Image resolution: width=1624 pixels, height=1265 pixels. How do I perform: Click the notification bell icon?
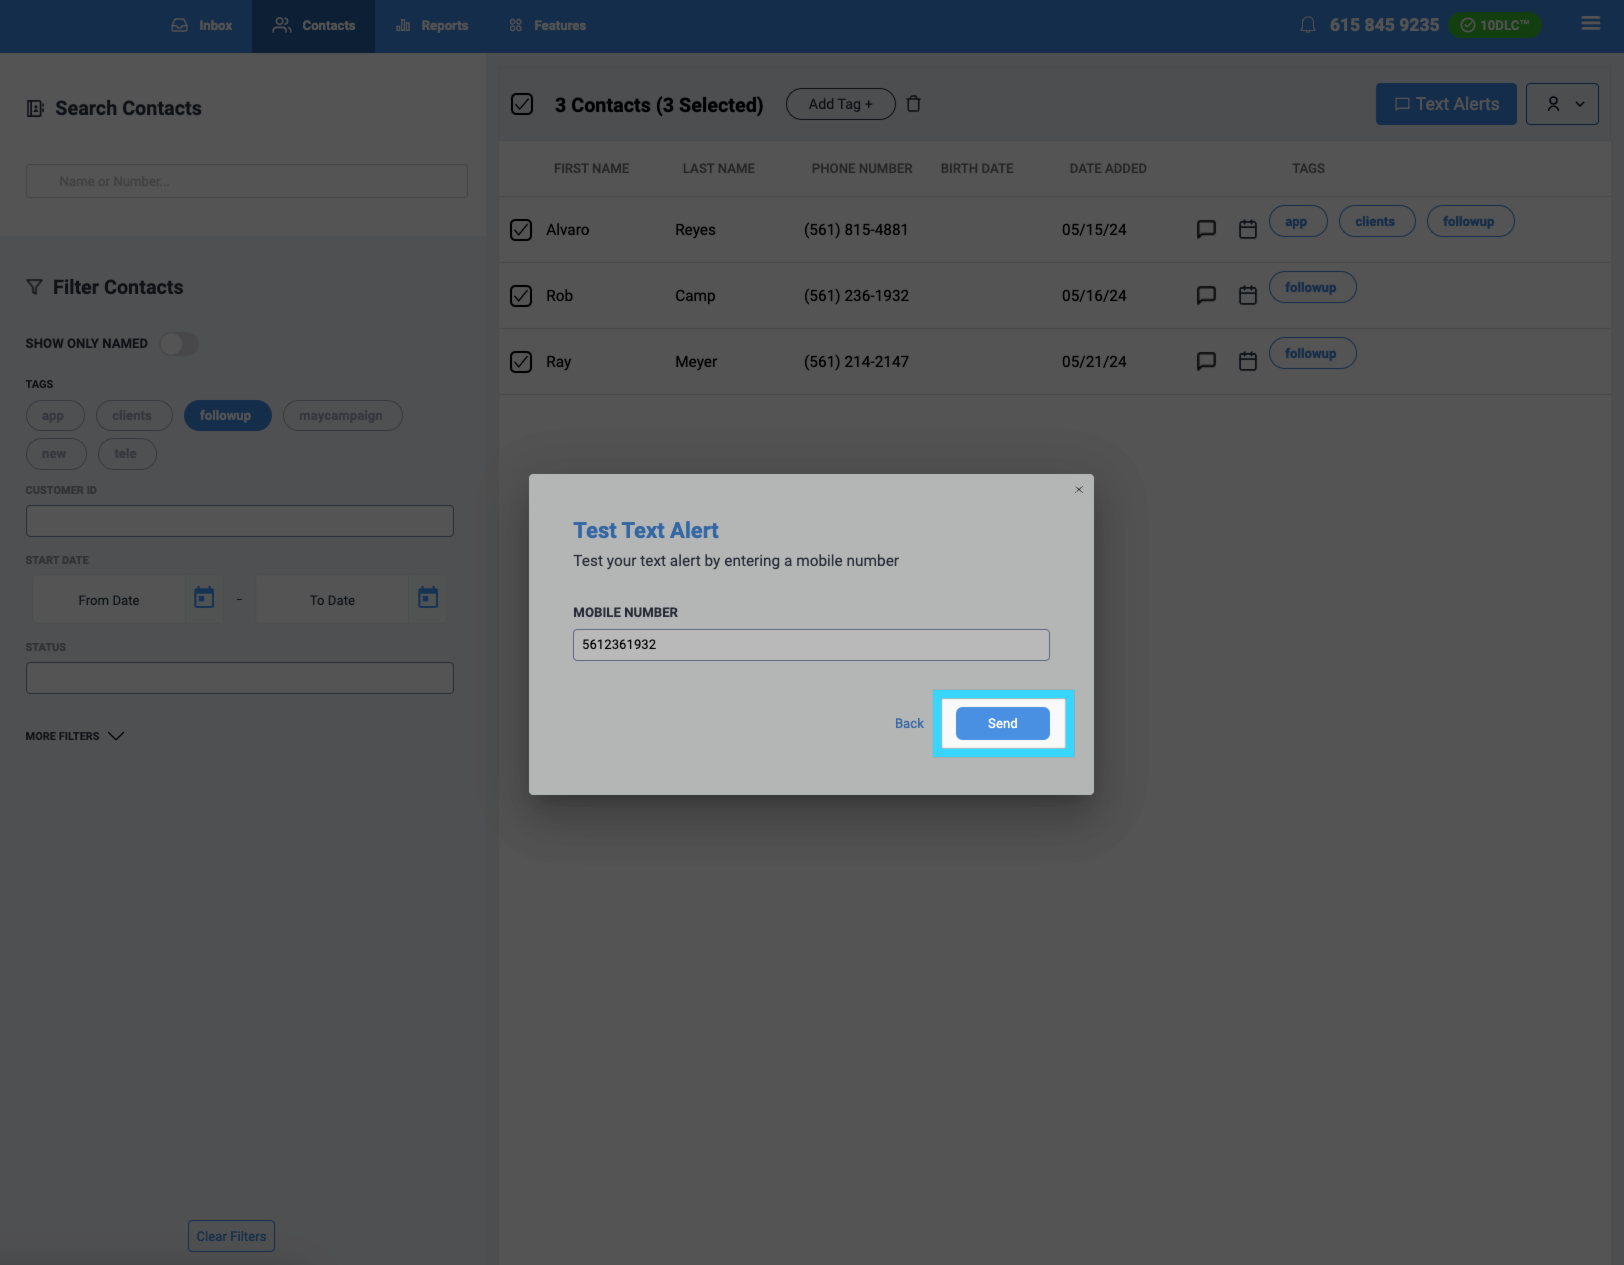tap(1307, 25)
